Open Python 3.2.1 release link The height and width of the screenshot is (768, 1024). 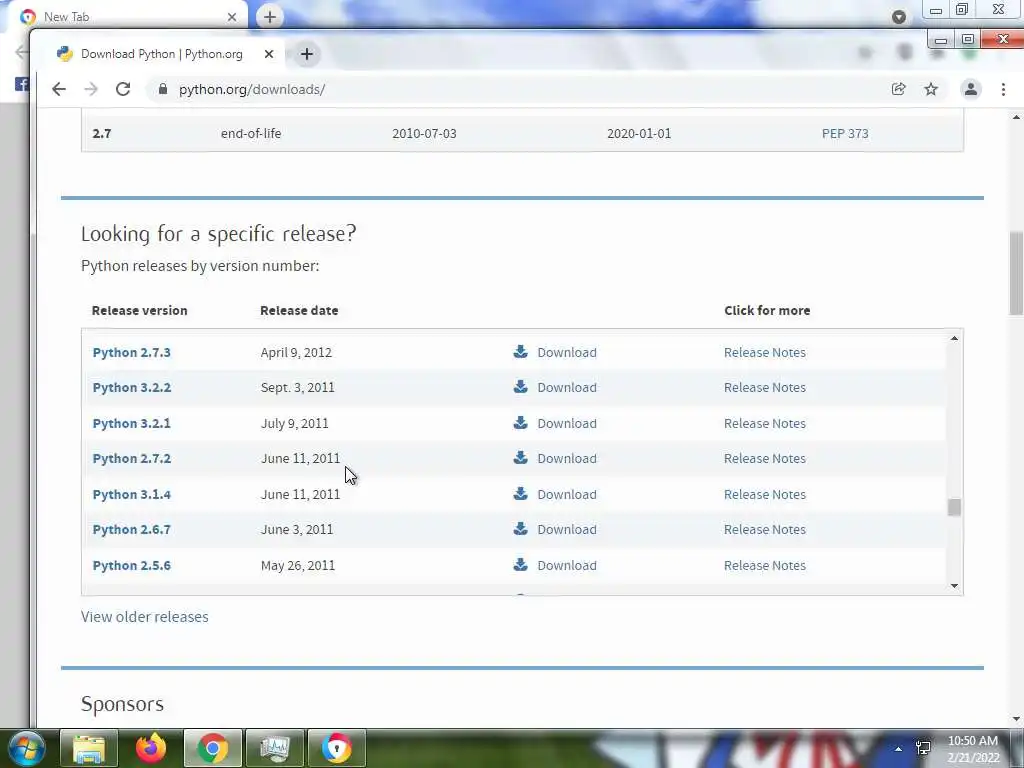131,424
